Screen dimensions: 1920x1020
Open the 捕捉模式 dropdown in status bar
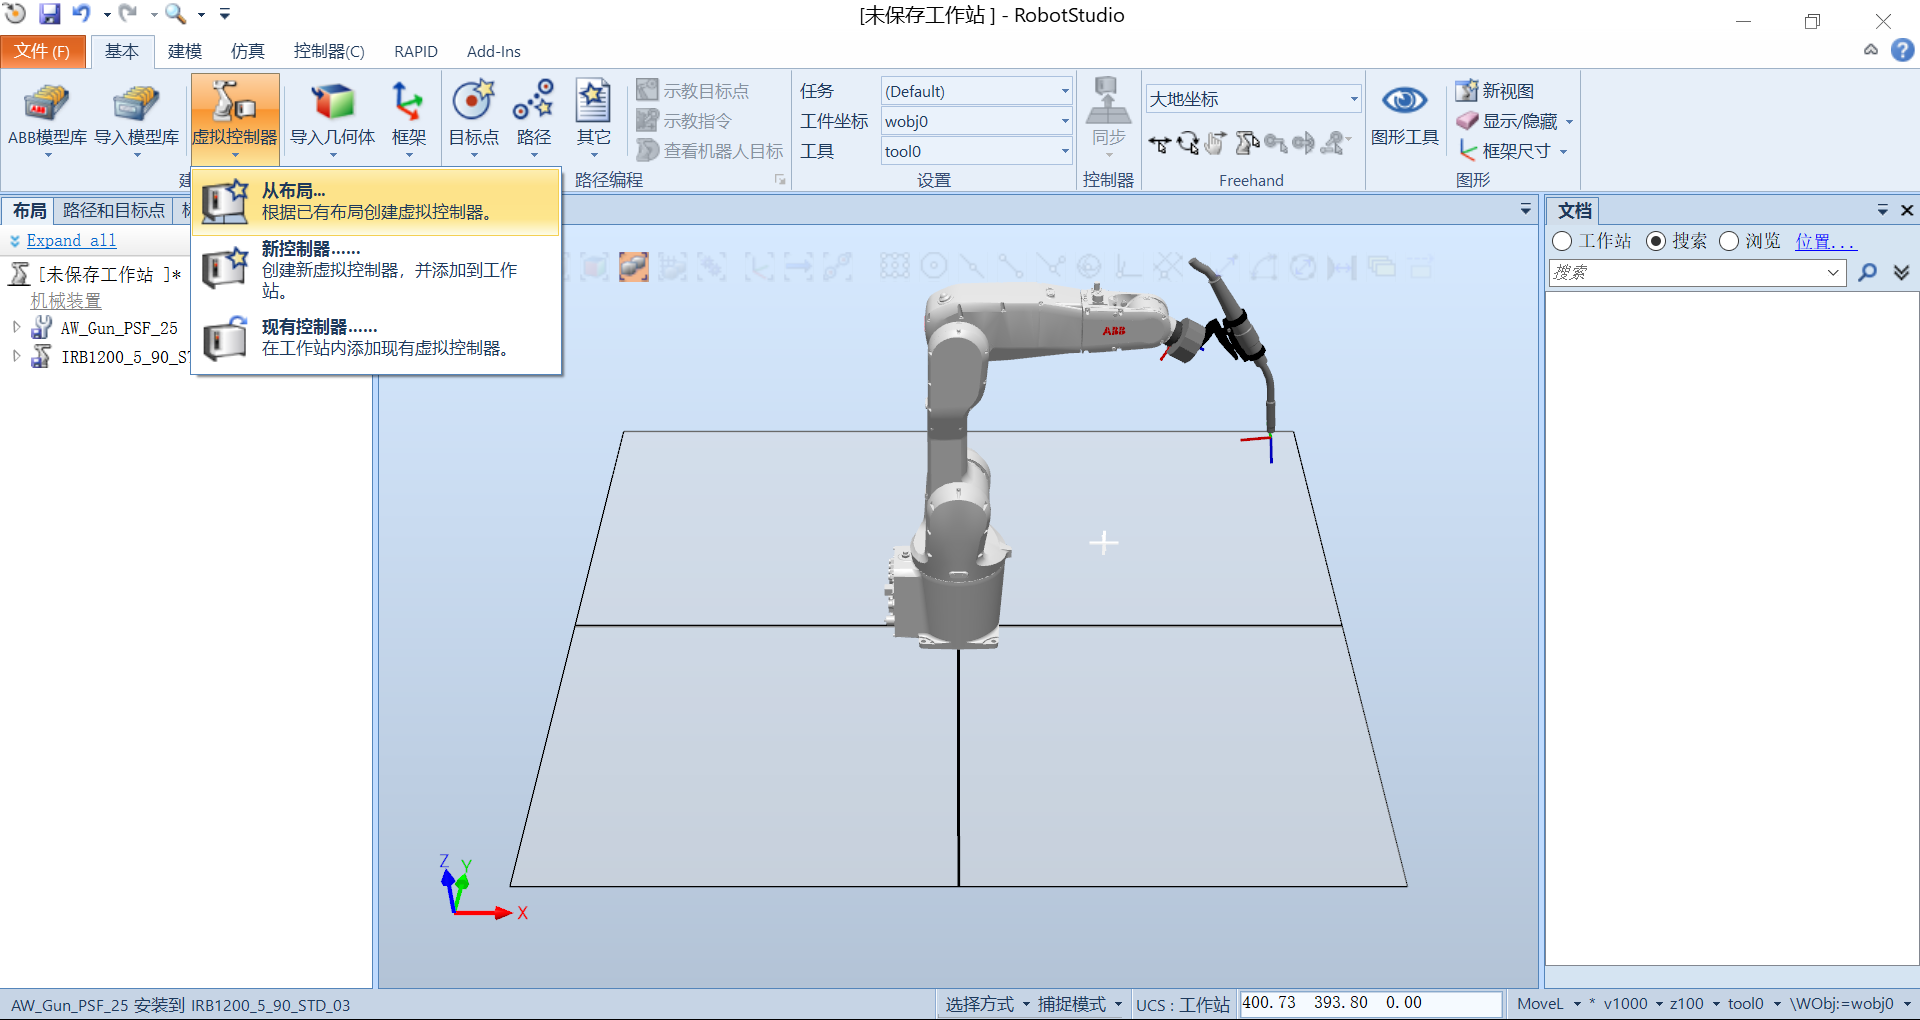(x=1080, y=1004)
